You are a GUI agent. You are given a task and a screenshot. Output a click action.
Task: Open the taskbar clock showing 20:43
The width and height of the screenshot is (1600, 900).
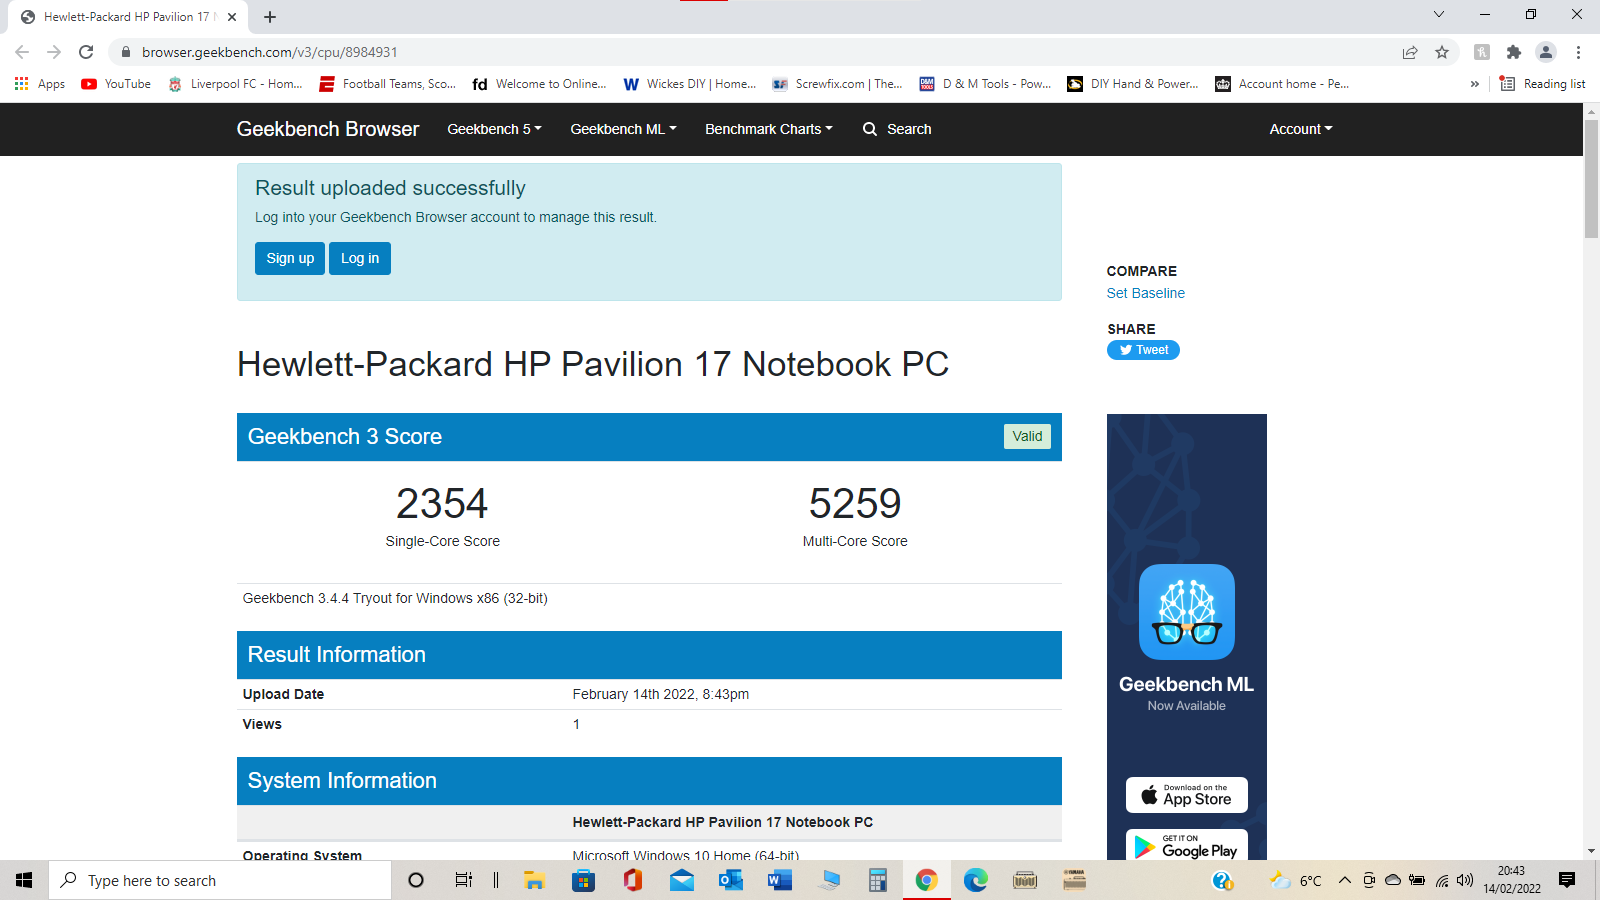coord(1511,880)
